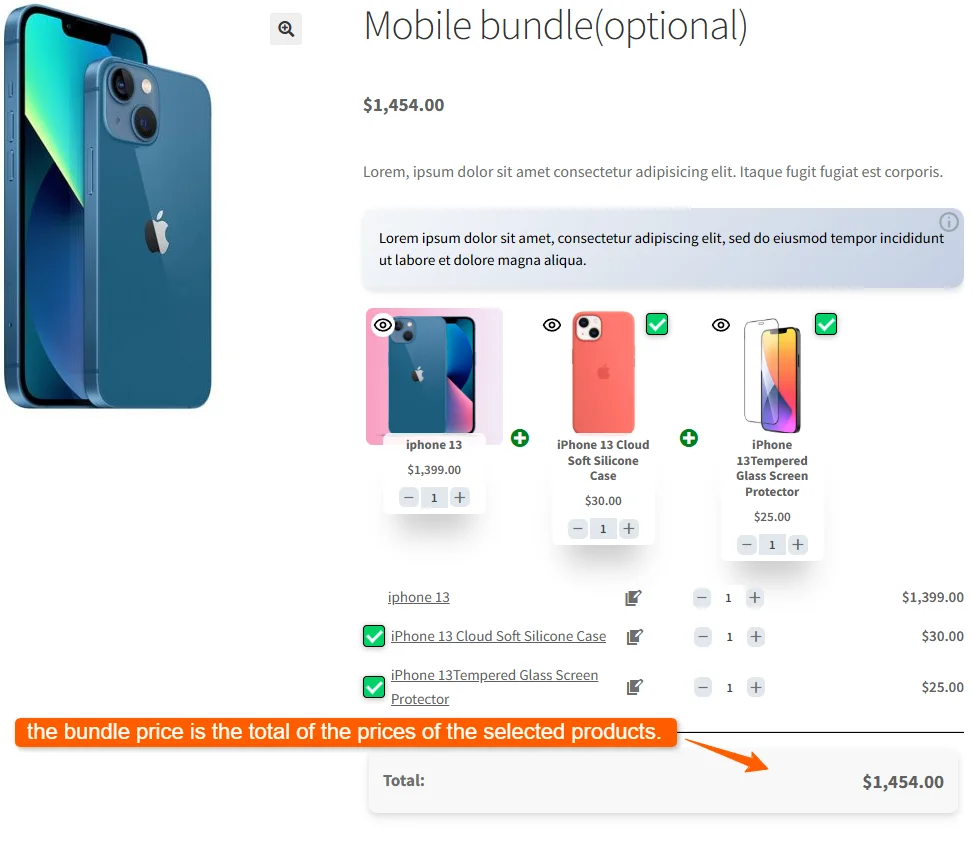This screenshot has width=972, height=842.
Task: Increase Screen Protector card quantity with plus
Action: [x=798, y=545]
